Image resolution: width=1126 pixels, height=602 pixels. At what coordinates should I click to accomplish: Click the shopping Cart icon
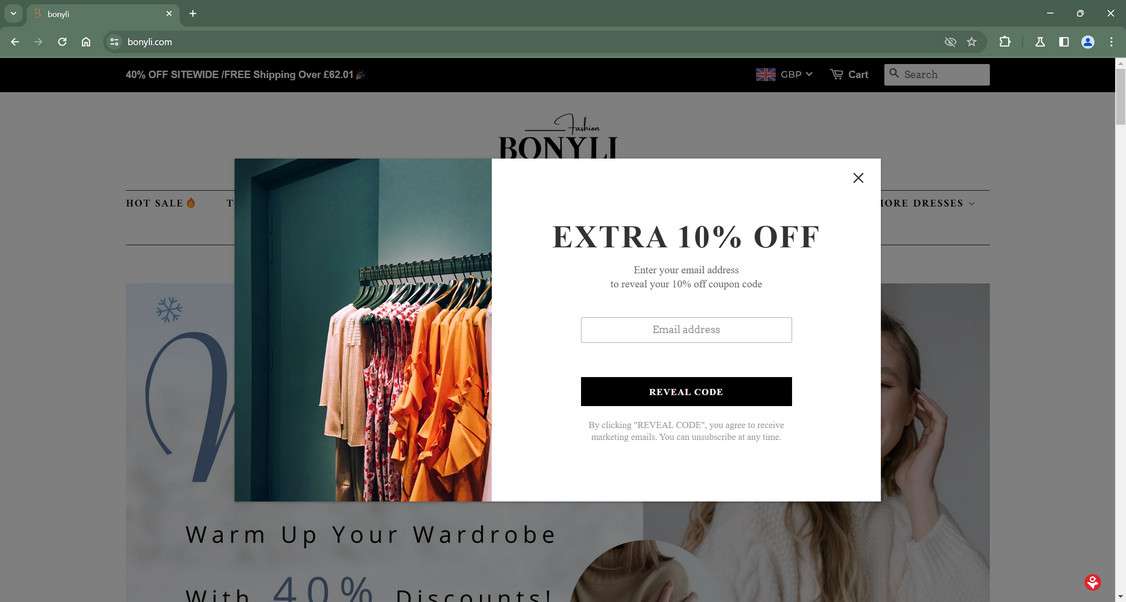(x=837, y=74)
